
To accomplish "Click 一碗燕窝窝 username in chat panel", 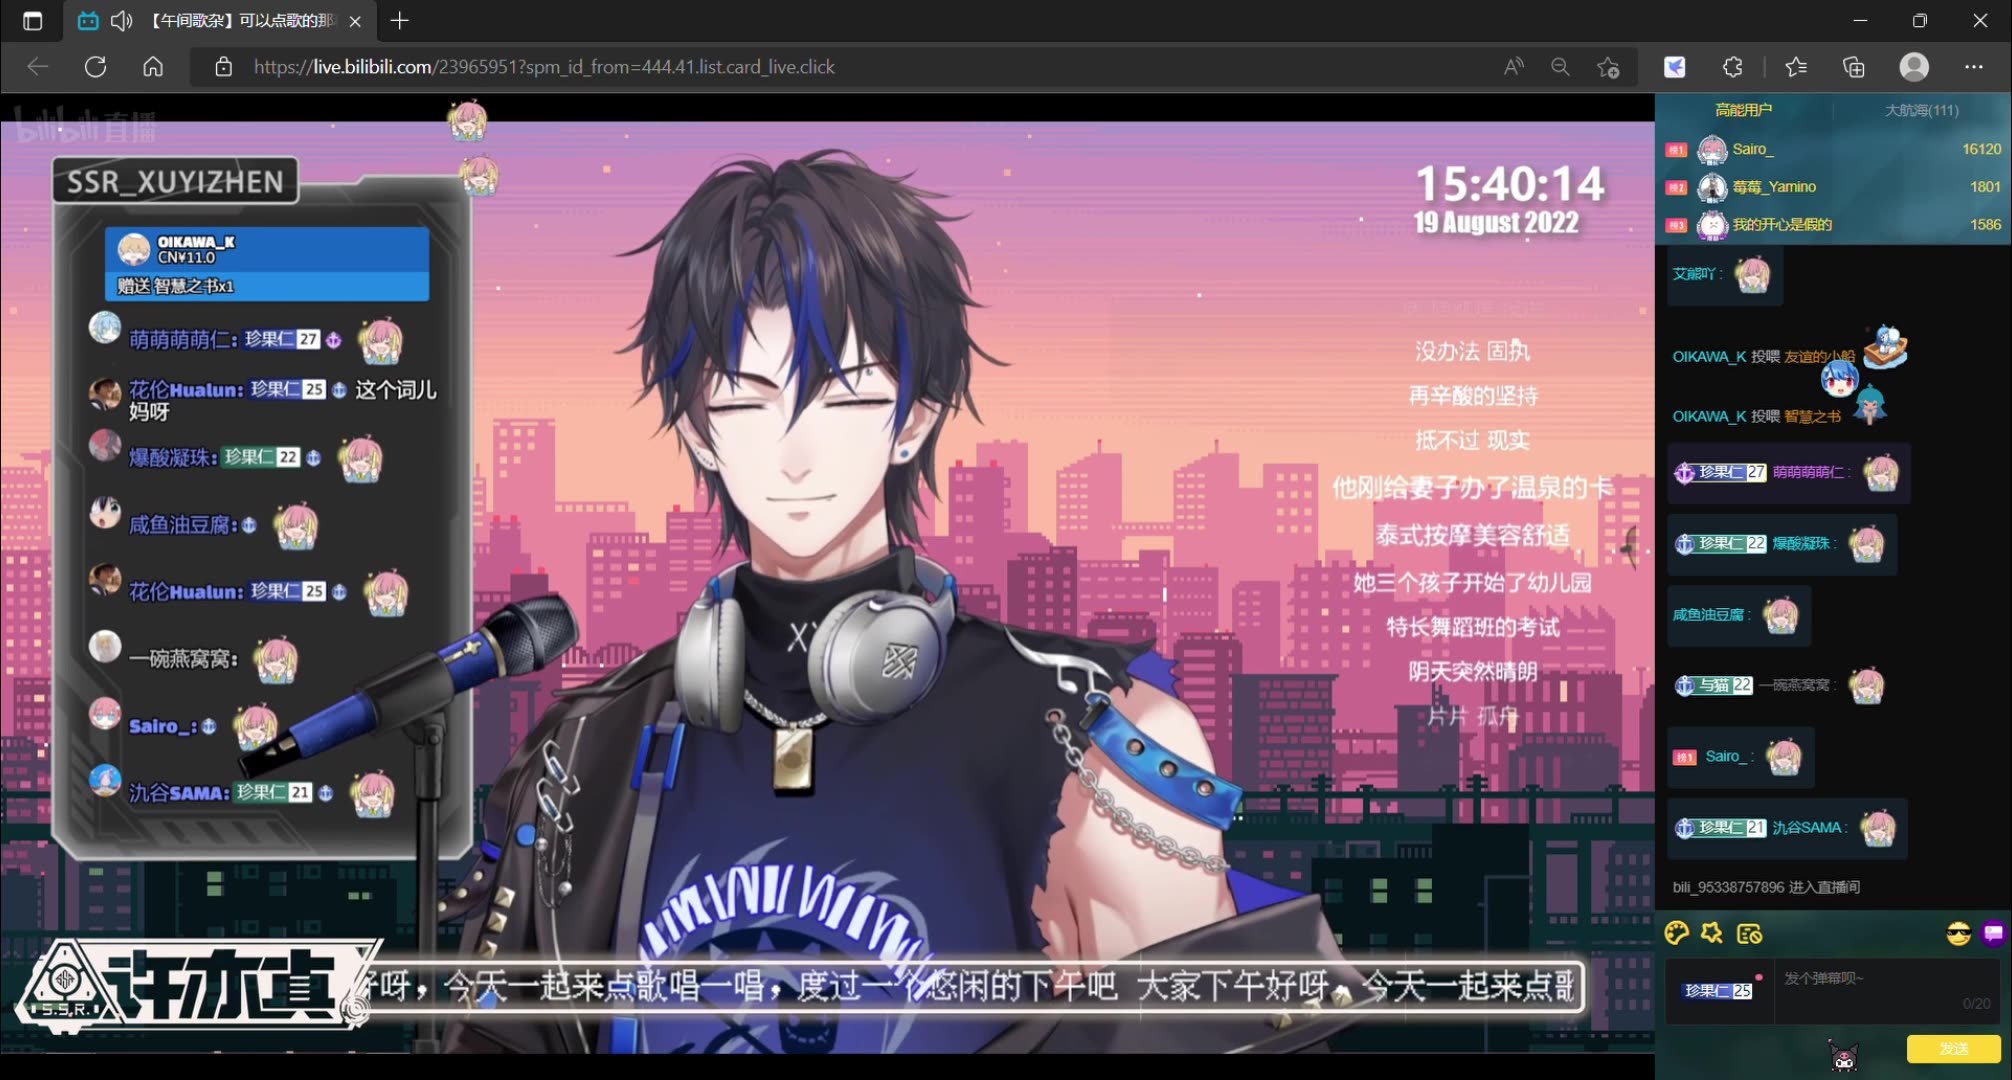I will [1794, 685].
